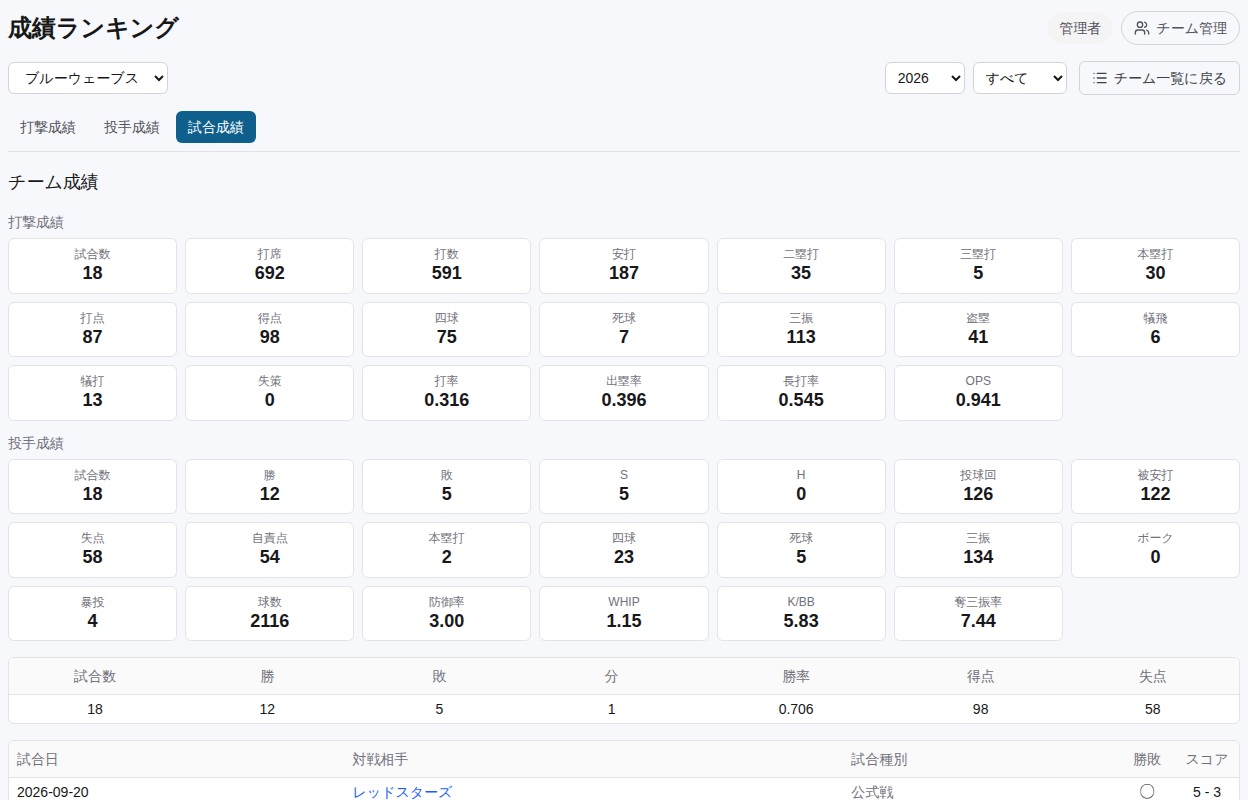Viewport: 1248px width, 800px height.
Task: Click the list icon on チーム一覧に戻る button
Action: (1100, 78)
